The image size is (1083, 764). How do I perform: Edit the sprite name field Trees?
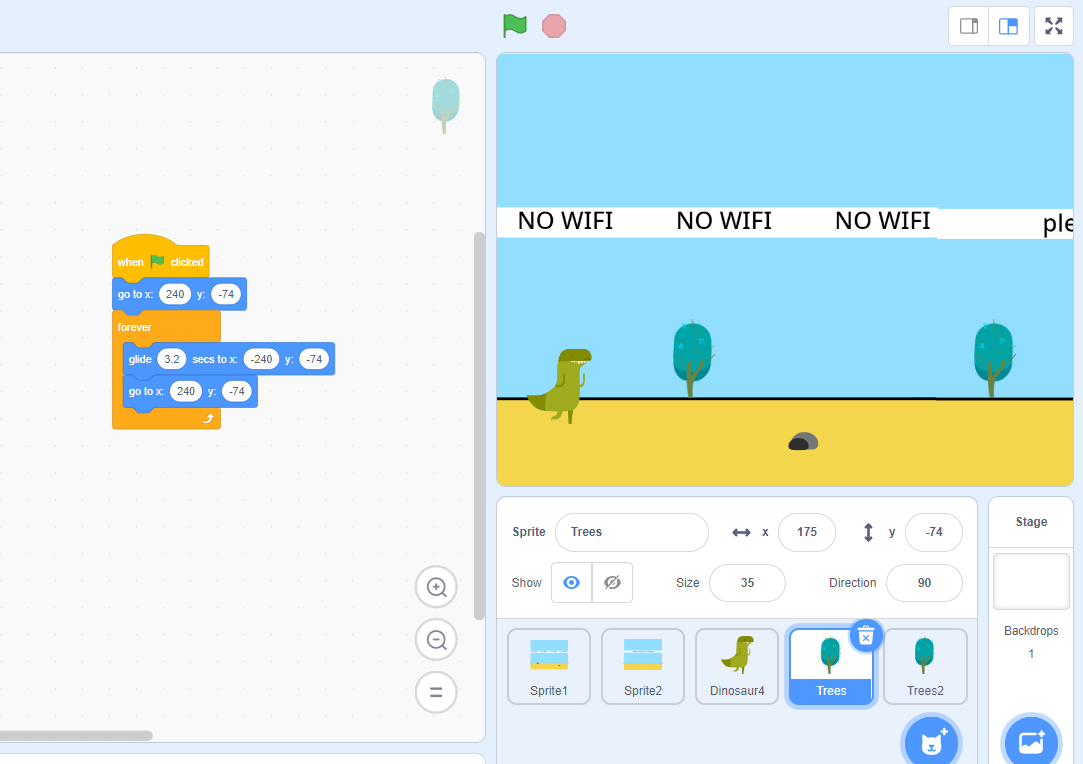click(631, 532)
